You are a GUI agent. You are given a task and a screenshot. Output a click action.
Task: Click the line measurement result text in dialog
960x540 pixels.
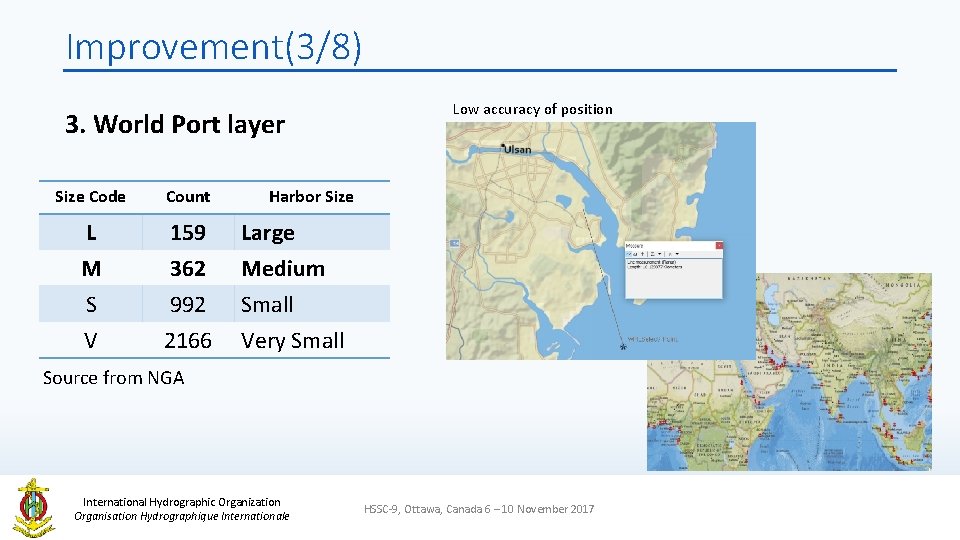(x=652, y=262)
